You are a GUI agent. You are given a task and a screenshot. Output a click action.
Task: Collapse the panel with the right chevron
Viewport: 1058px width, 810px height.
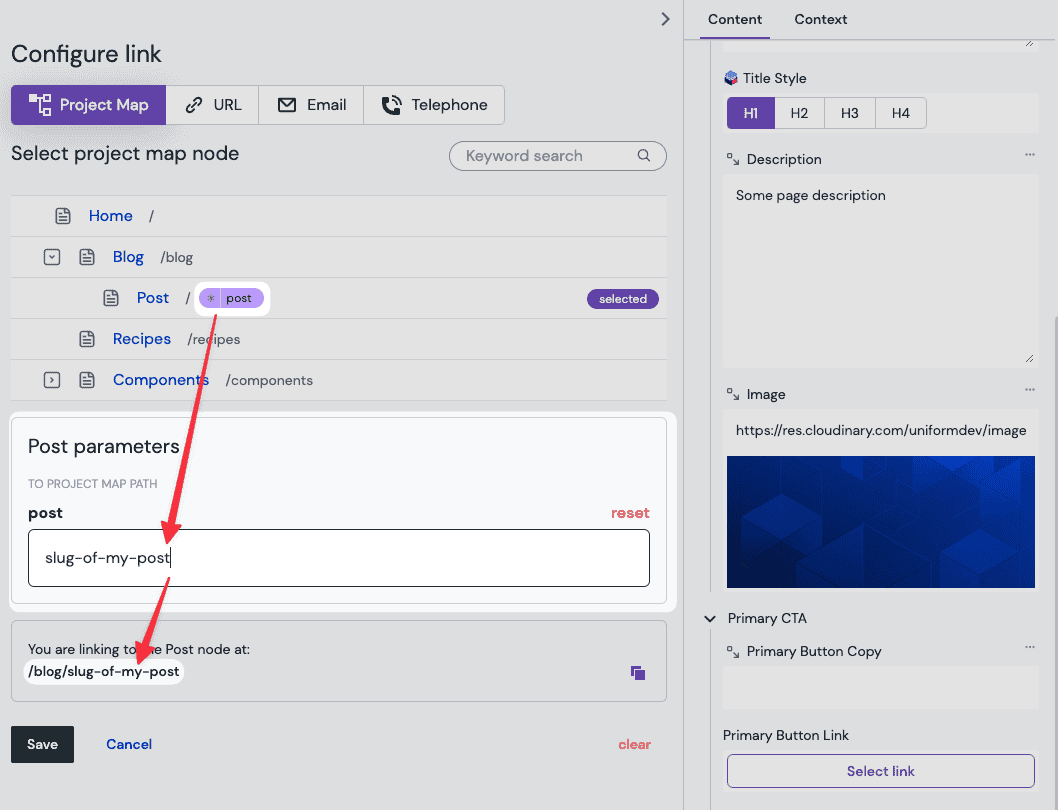coord(665,19)
